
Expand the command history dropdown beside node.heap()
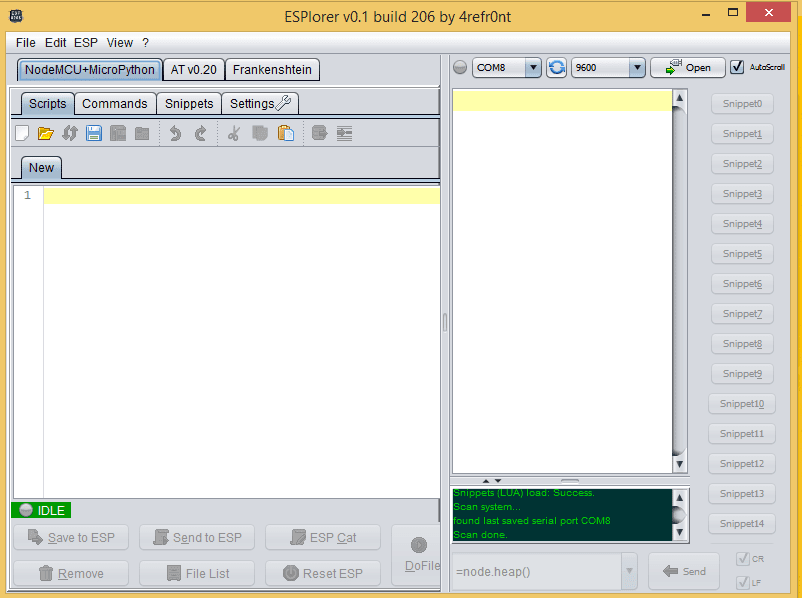click(631, 571)
